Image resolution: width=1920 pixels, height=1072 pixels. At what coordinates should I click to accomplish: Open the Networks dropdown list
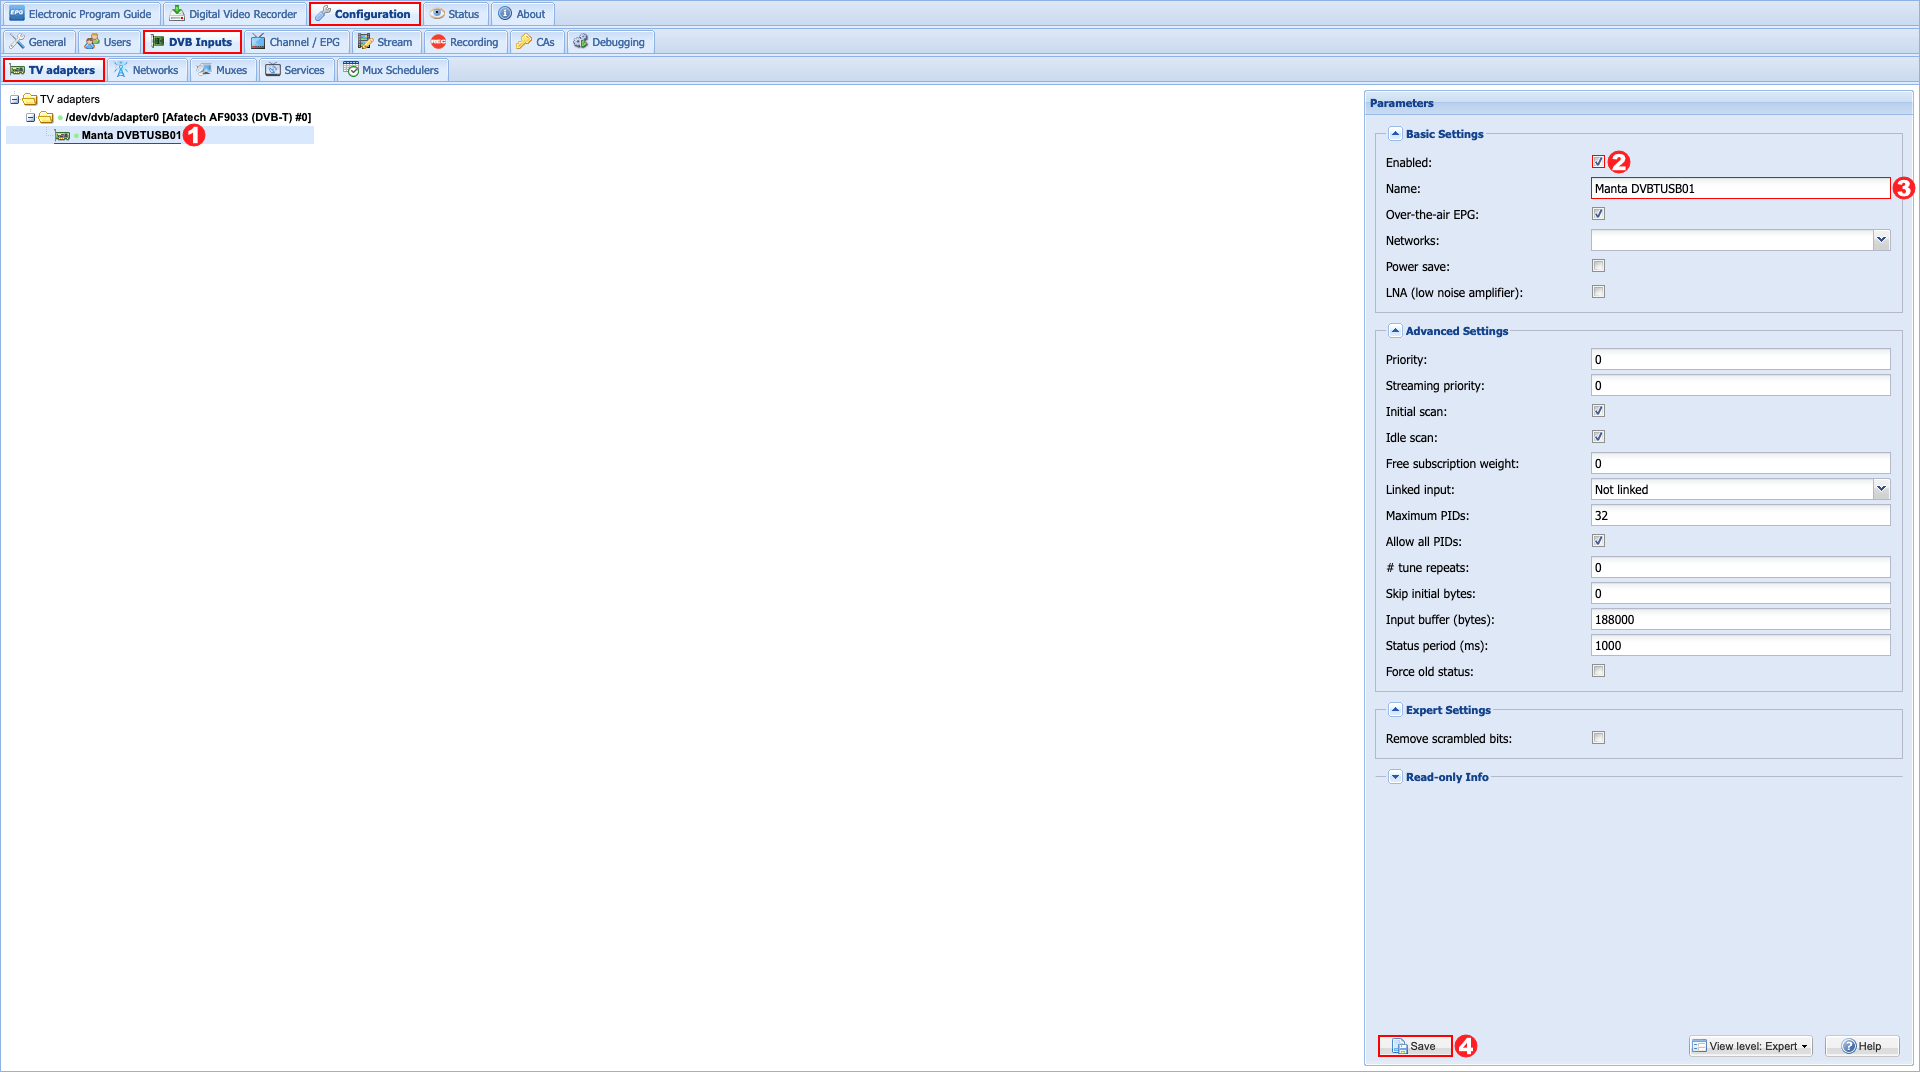[x=1881, y=240]
